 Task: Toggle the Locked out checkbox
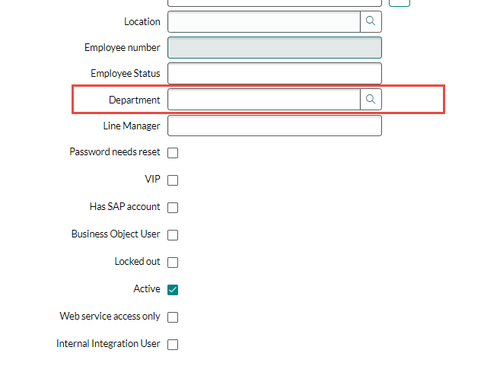pos(173,262)
